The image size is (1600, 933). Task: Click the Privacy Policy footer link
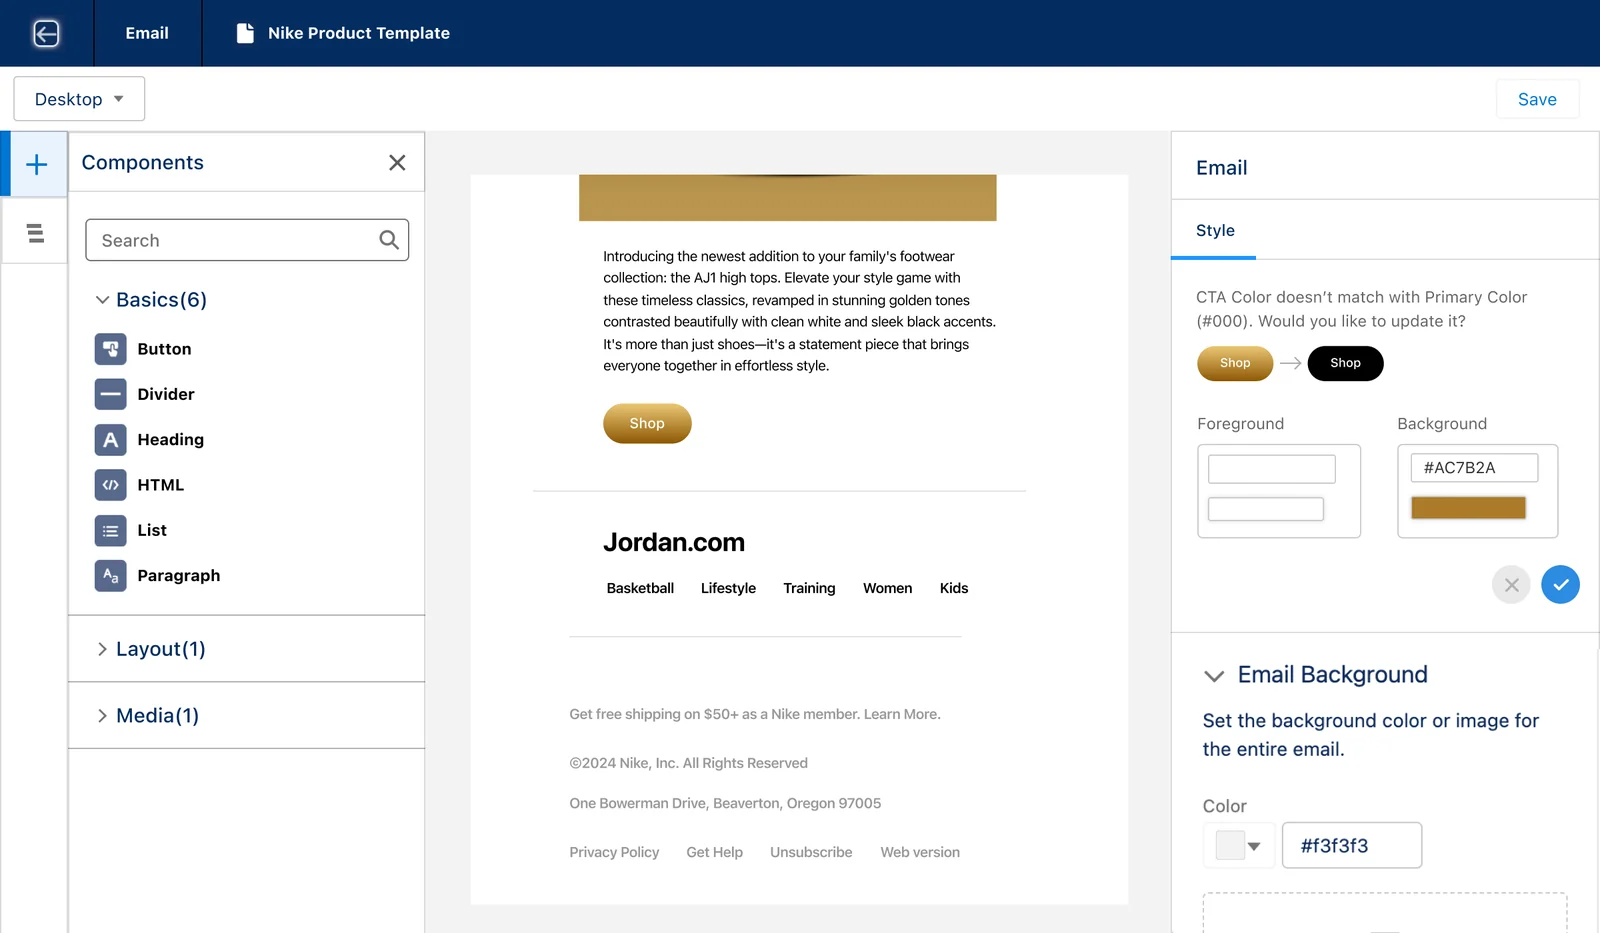pyautogui.click(x=614, y=852)
